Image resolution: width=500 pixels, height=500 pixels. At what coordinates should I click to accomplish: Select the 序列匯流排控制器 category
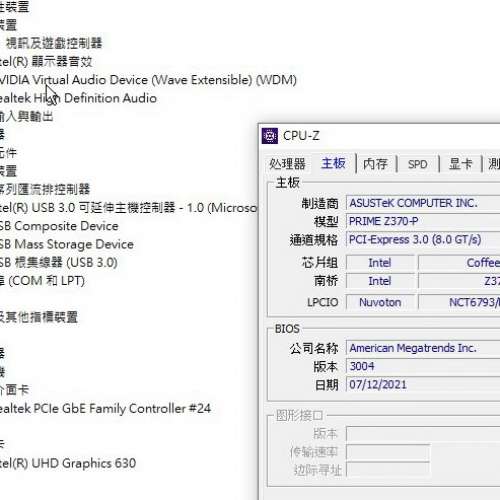point(45,189)
